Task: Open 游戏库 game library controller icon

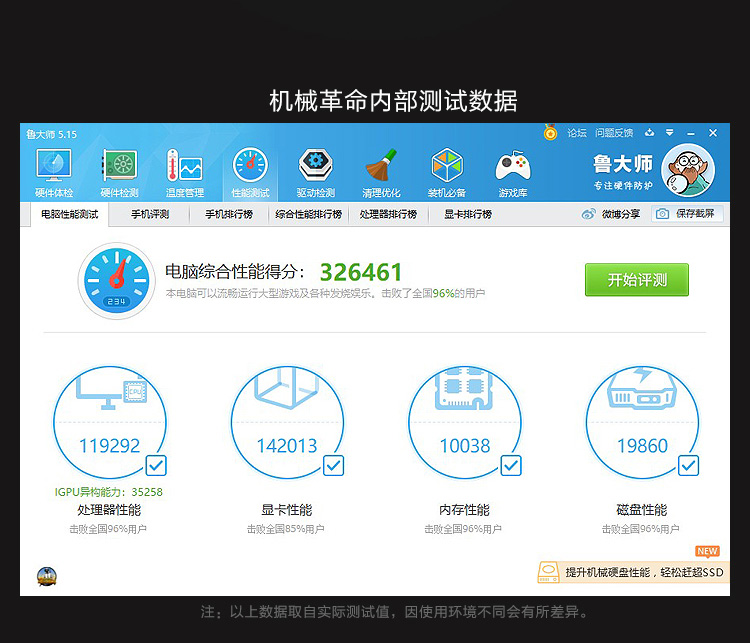Action: pyautogui.click(x=513, y=166)
